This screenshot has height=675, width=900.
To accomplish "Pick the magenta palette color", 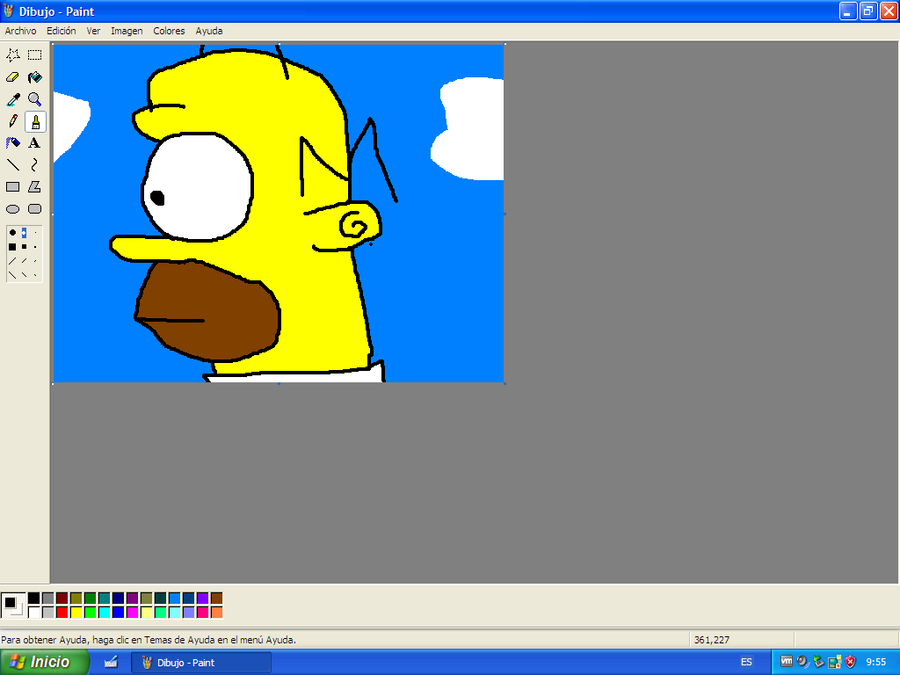I will pyautogui.click(x=132, y=612).
